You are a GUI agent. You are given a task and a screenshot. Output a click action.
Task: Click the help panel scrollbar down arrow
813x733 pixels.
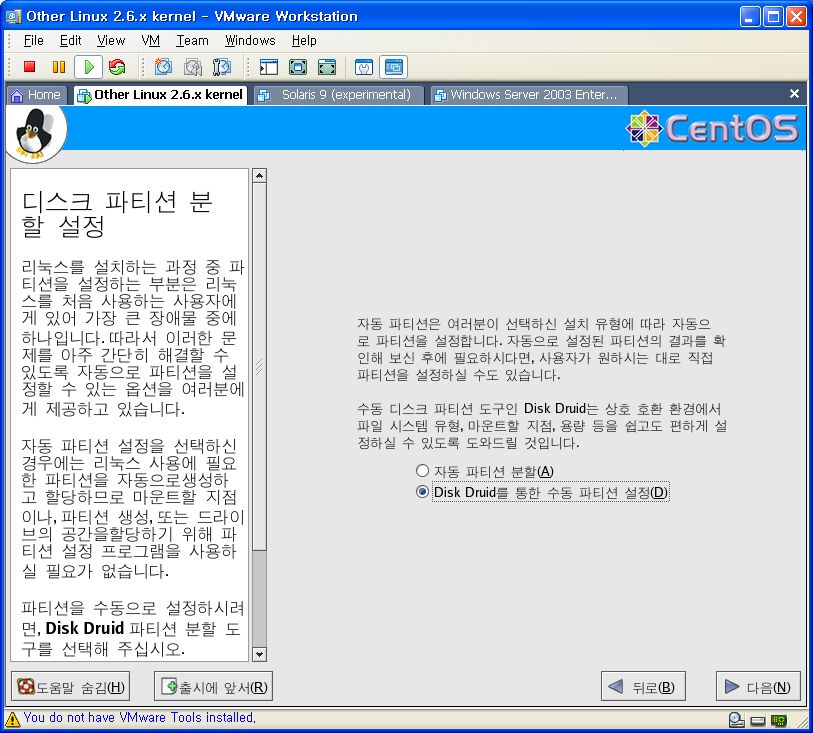click(x=260, y=654)
